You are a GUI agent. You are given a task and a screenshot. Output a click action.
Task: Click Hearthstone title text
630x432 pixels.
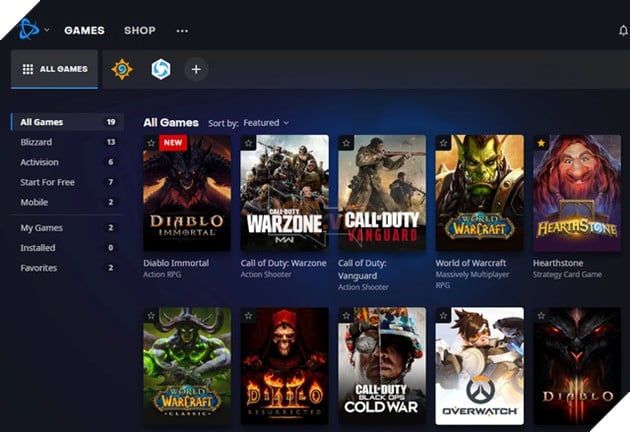pyautogui.click(x=558, y=263)
